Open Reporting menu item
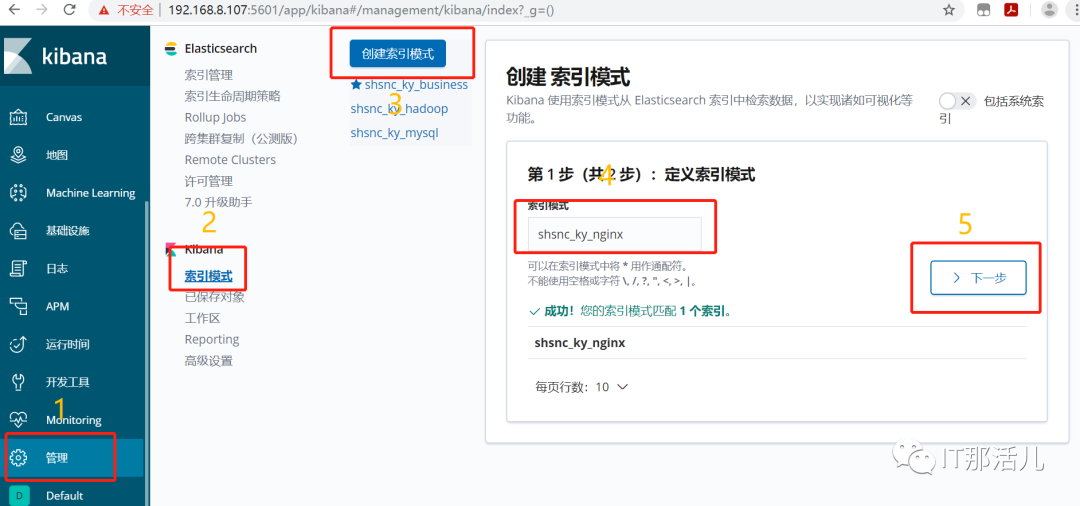Viewport: 1080px width, 506px height. (x=212, y=339)
